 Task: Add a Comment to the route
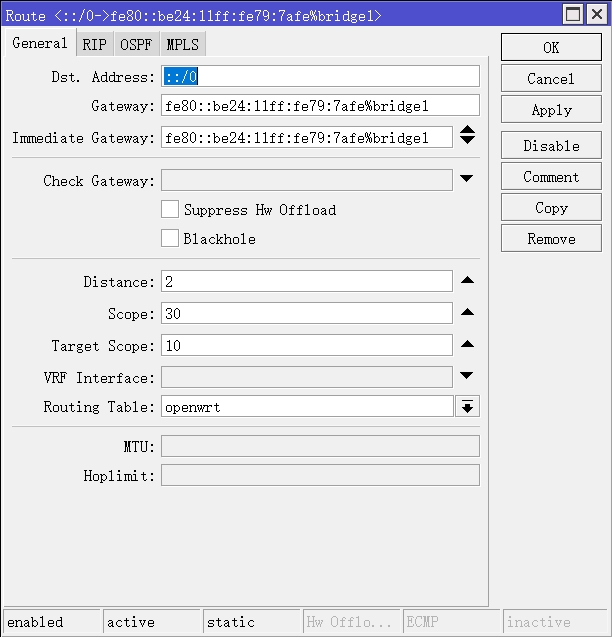pos(551,176)
